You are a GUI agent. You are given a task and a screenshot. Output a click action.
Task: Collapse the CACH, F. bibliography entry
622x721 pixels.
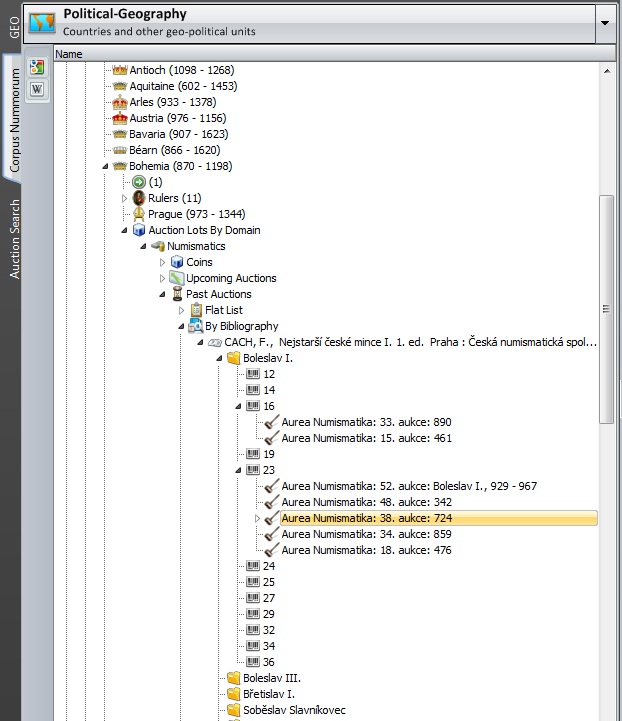click(200, 343)
